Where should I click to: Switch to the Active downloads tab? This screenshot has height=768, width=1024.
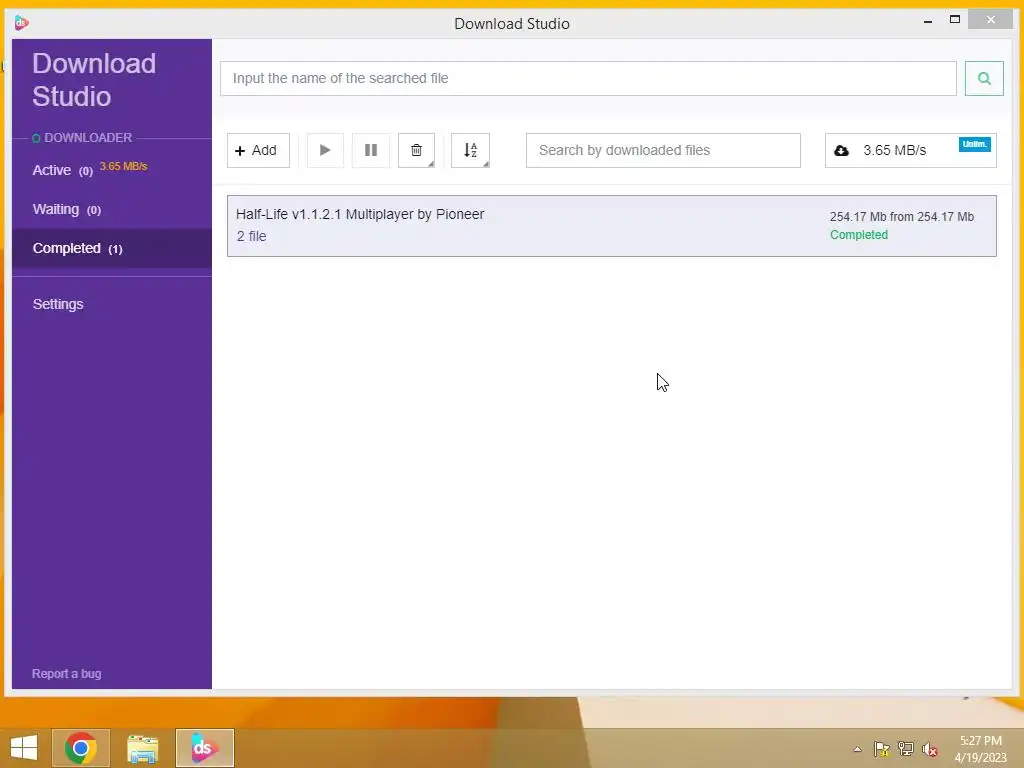(112, 170)
